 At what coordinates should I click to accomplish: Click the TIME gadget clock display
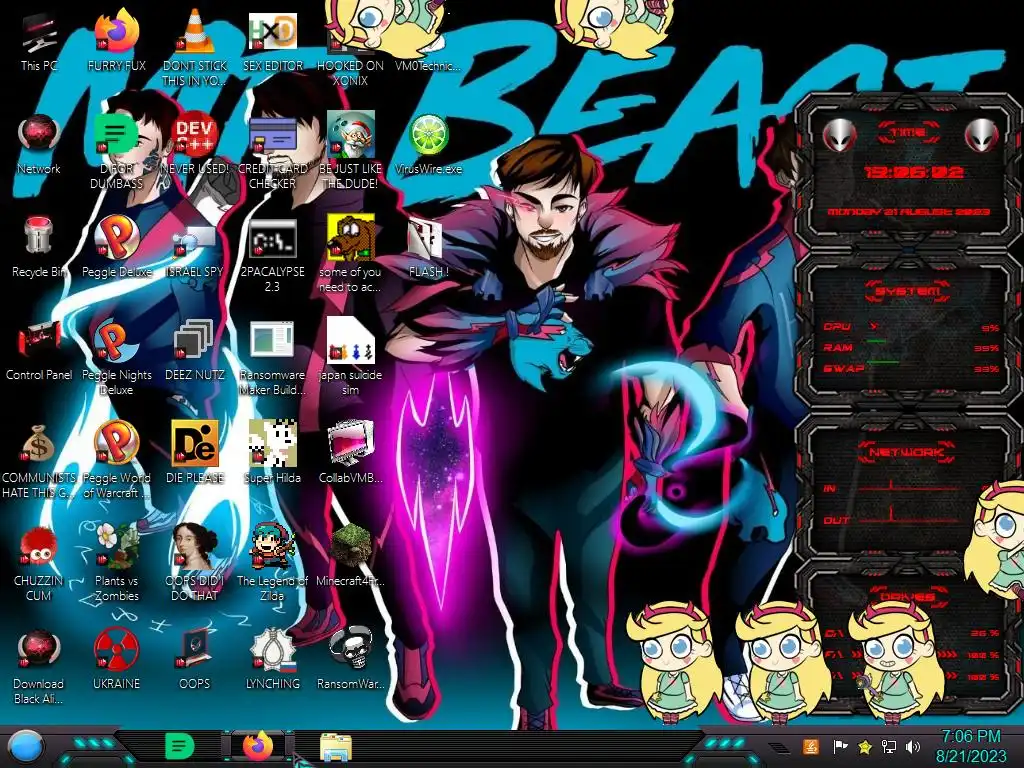pyautogui.click(x=913, y=172)
